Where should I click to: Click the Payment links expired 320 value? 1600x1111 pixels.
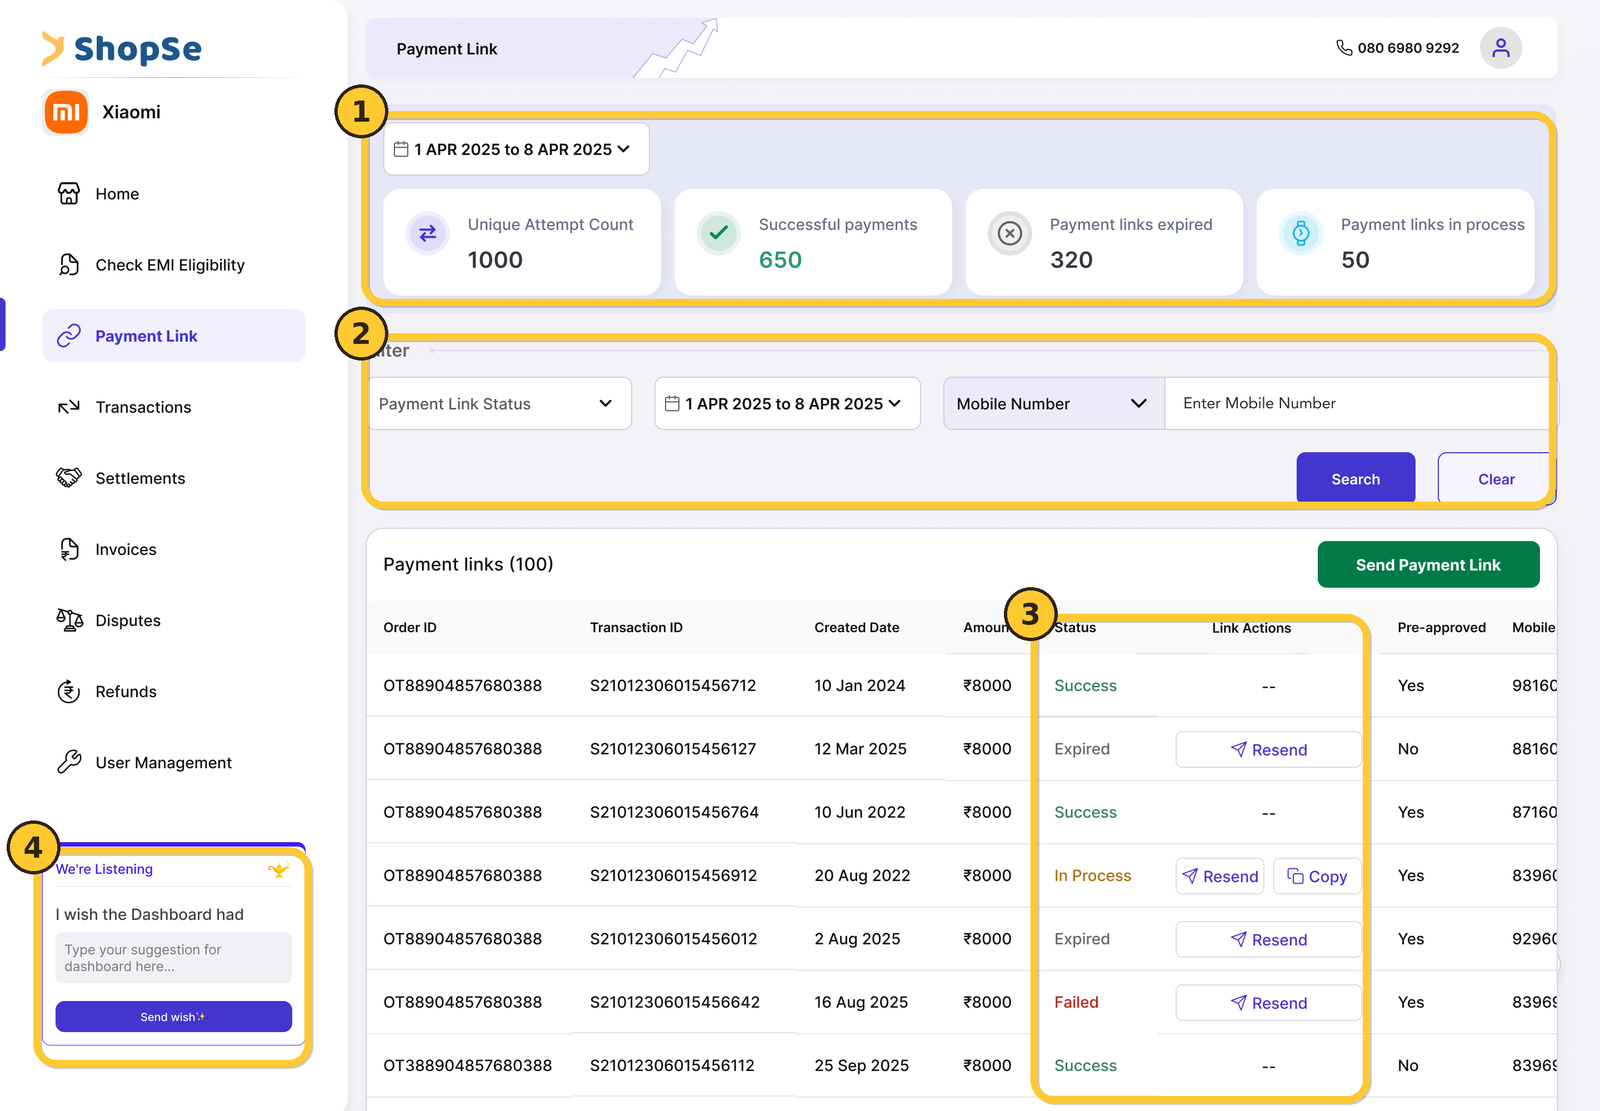pyautogui.click(x=1071, y=260)
